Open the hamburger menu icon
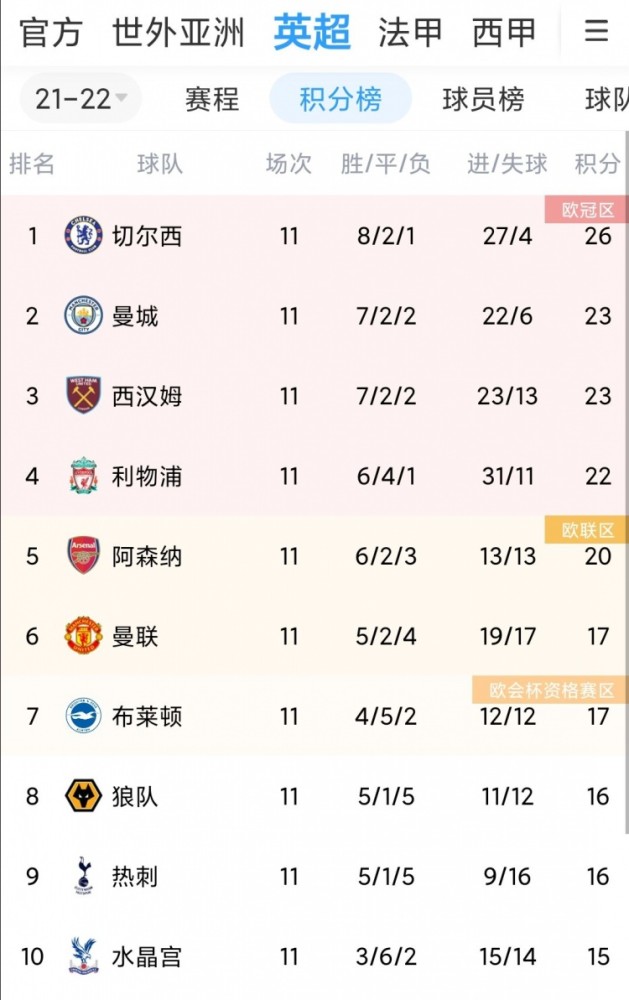Screen dimensions: 629x1000 596,31
